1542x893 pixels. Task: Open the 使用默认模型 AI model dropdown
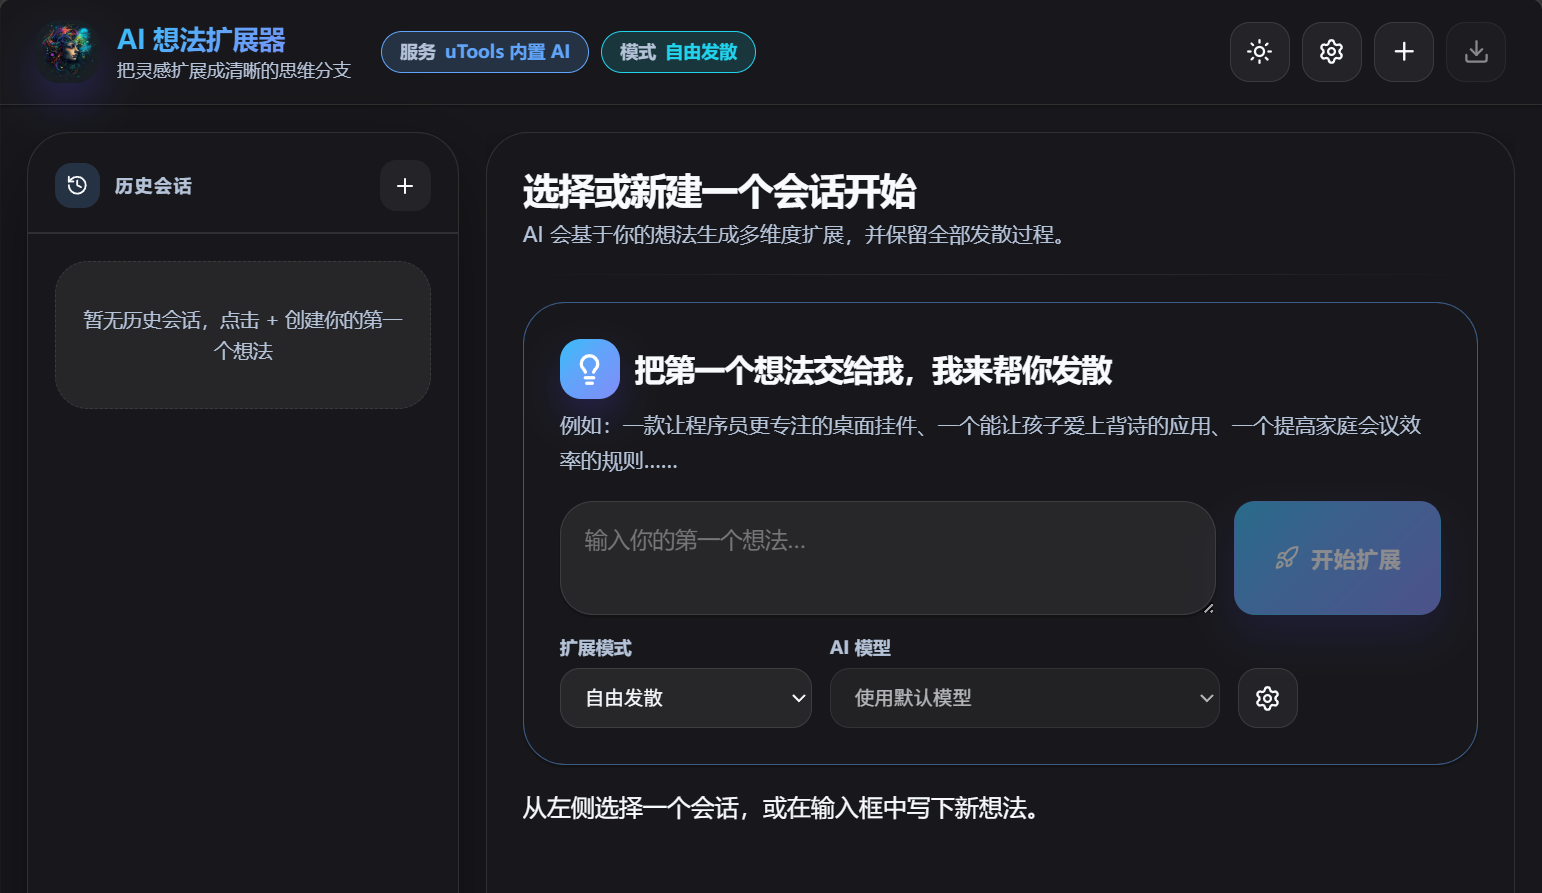click(1025, 698)
